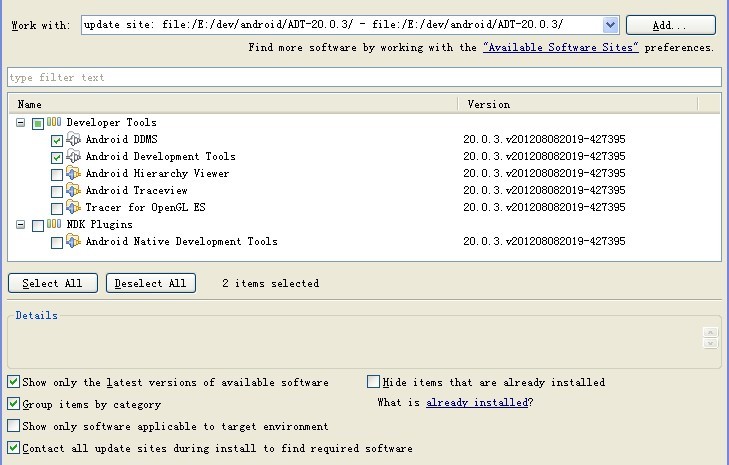
Task: Click the version value of Android Native Development Tools
Action: (x=544, y=241)
